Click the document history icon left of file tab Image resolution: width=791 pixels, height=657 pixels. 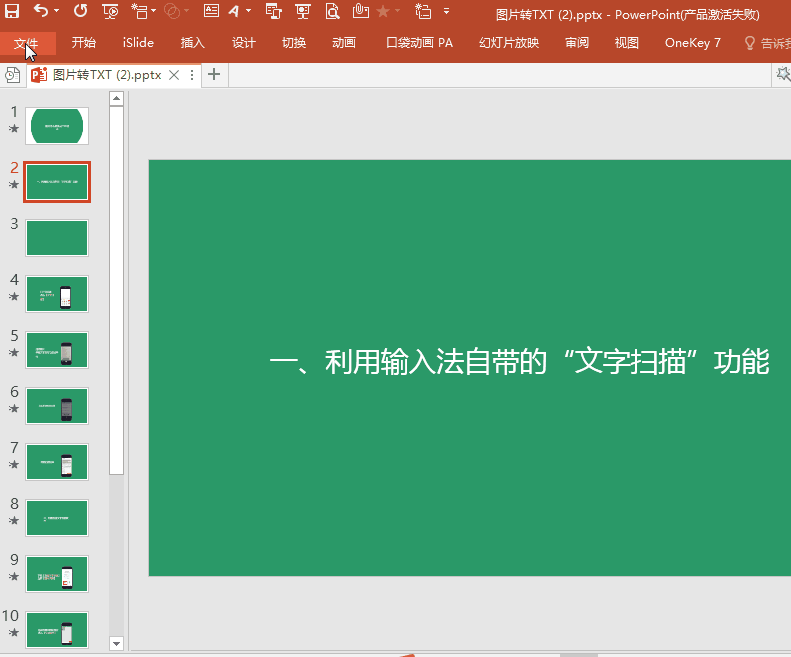(x=13, y=75)
